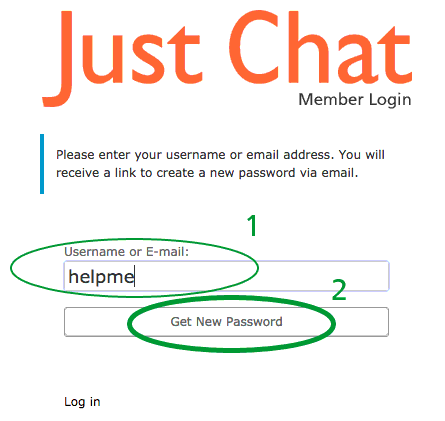Return to login via Log in text

tap(82, 402)
